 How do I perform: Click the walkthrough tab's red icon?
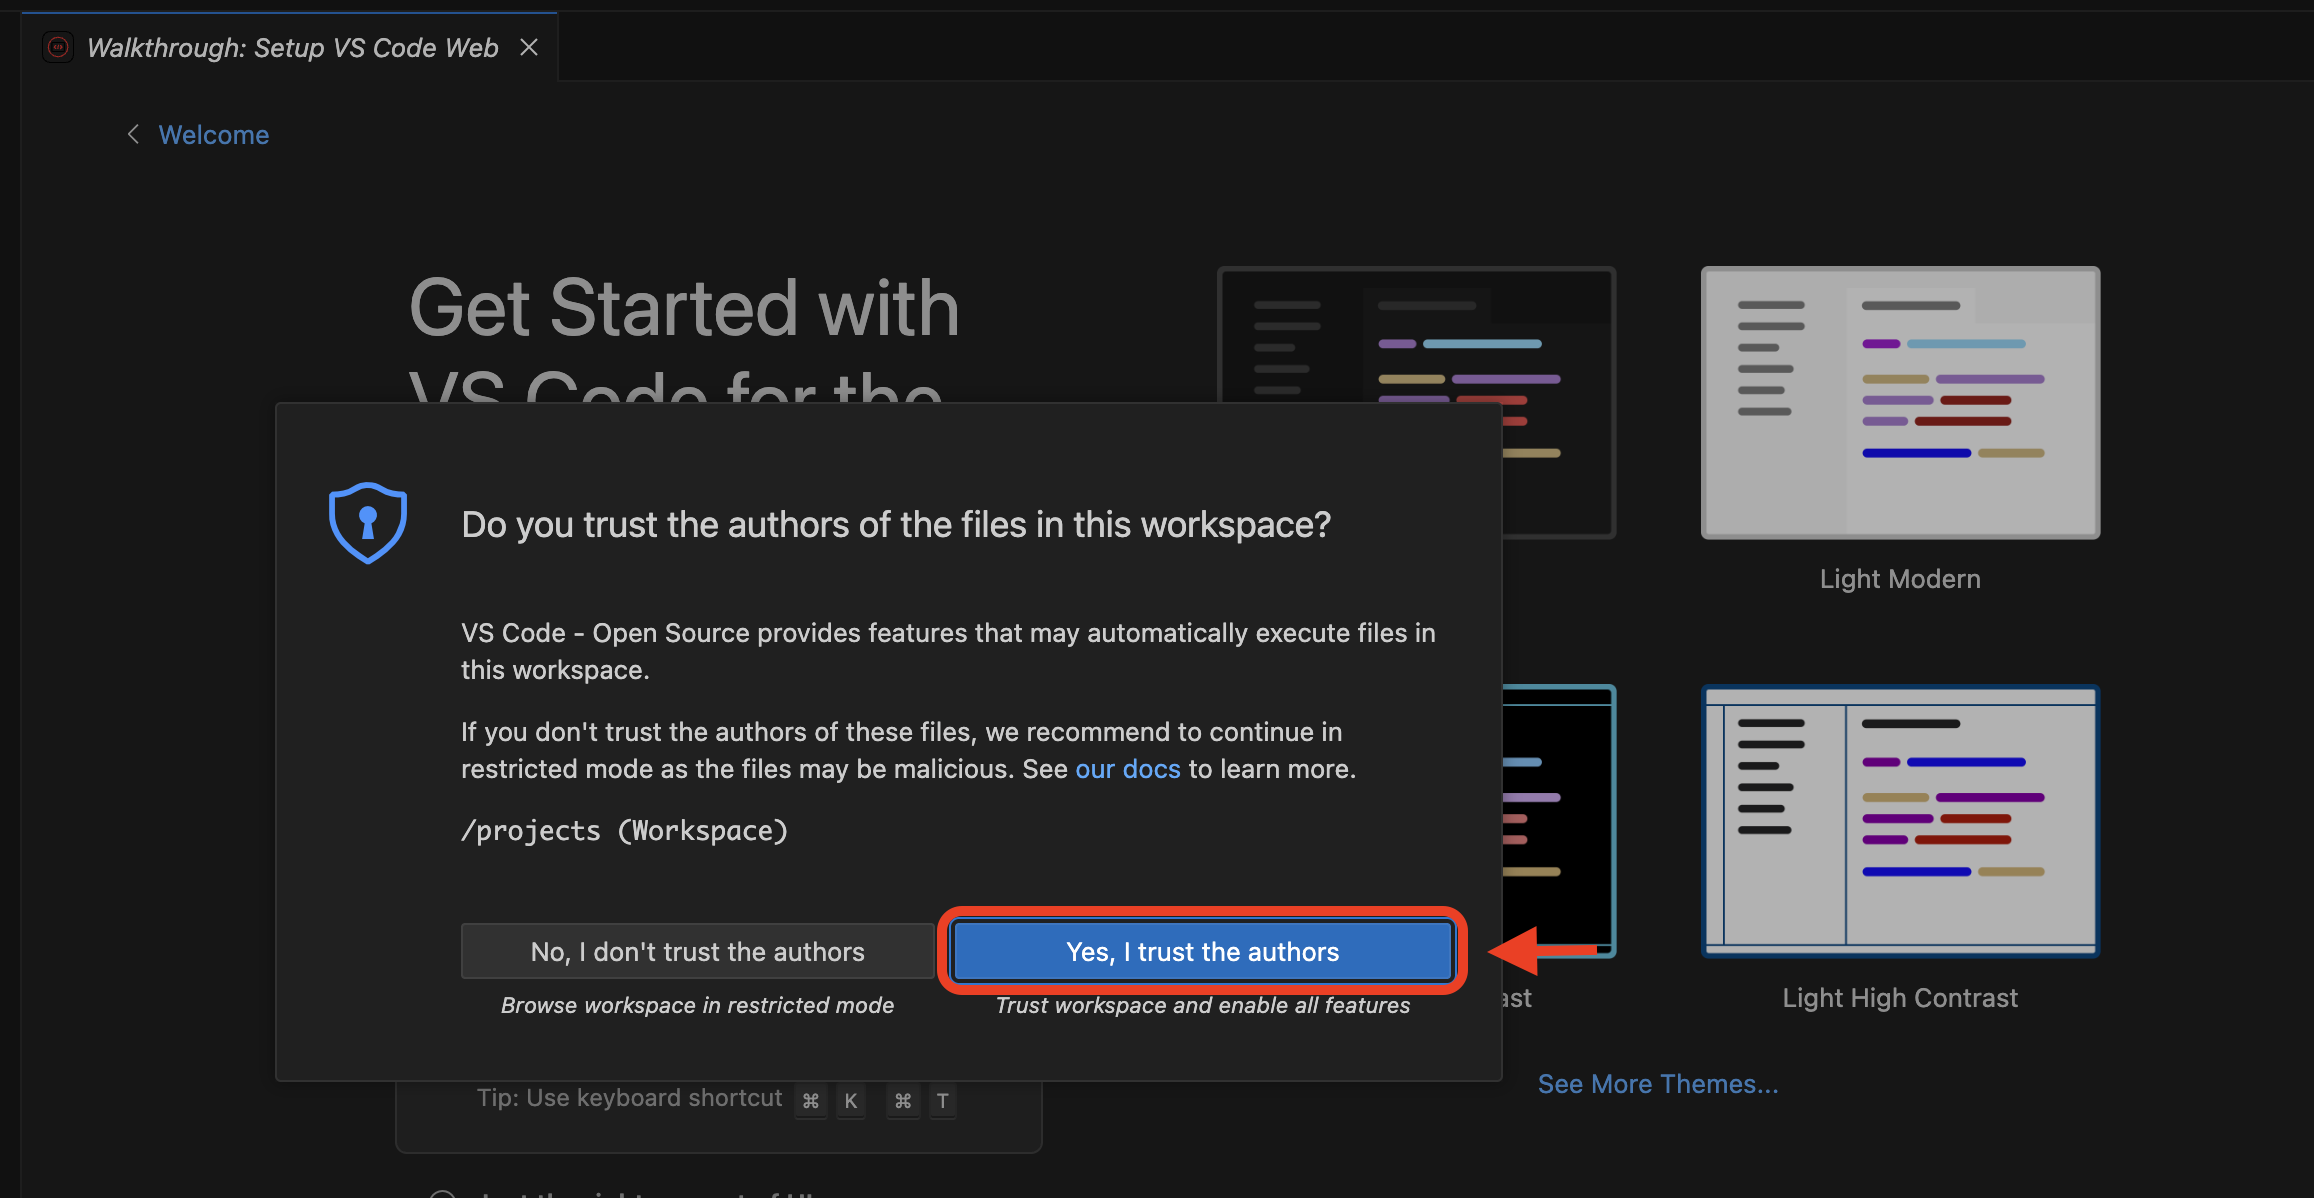(x=58, y=47)
